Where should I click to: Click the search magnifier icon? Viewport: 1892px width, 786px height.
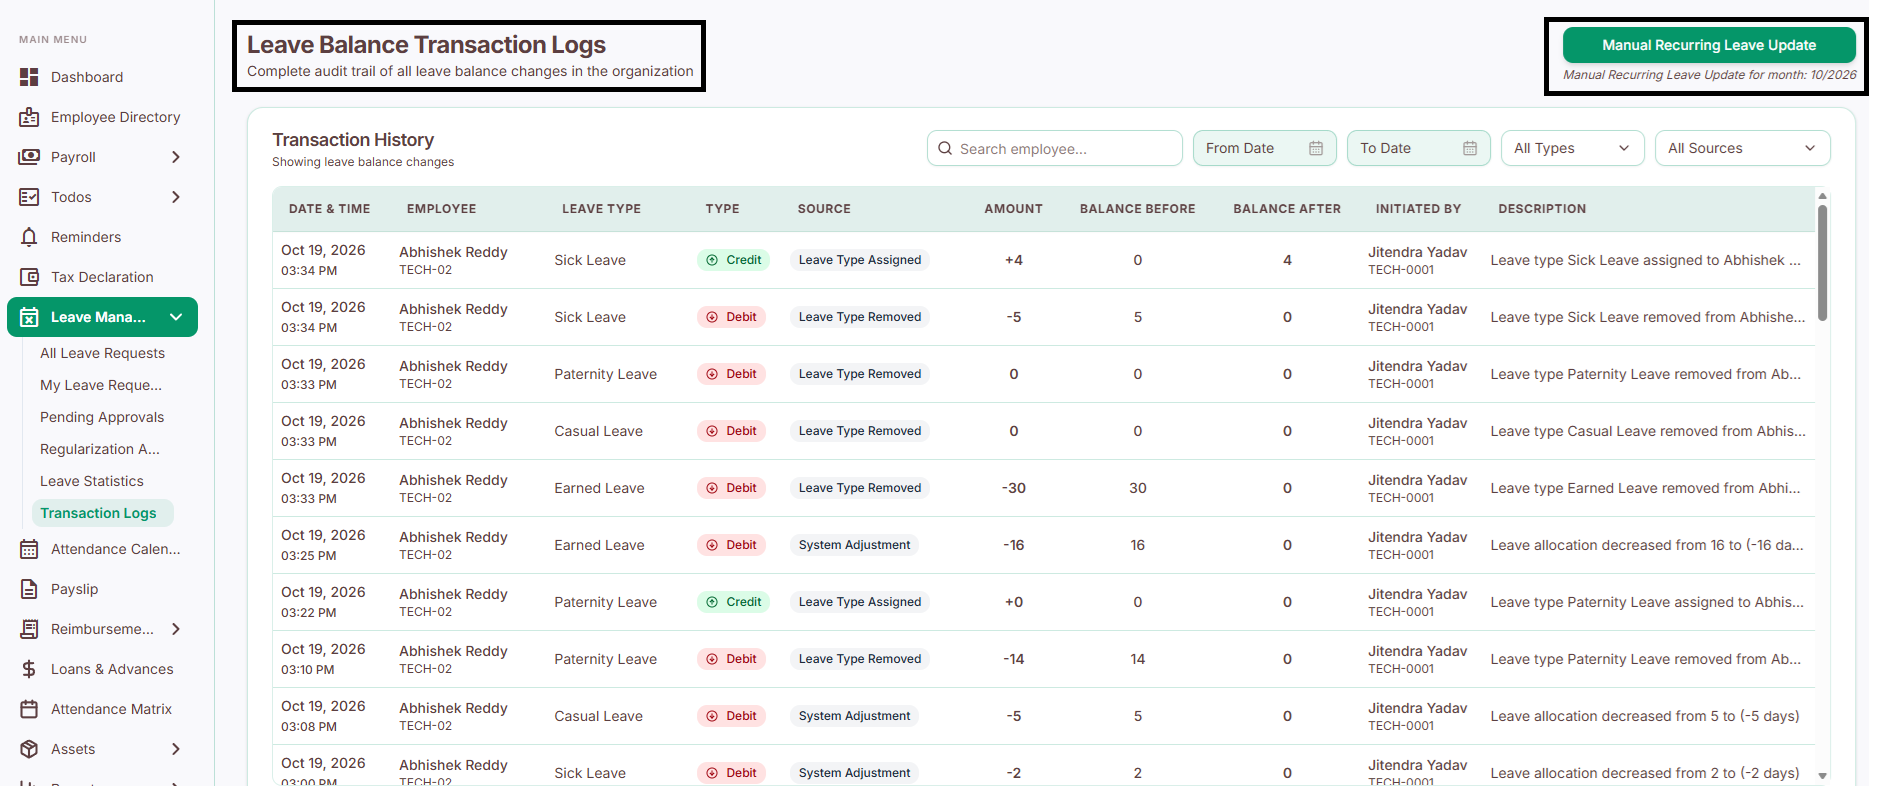tap(945, 148)
